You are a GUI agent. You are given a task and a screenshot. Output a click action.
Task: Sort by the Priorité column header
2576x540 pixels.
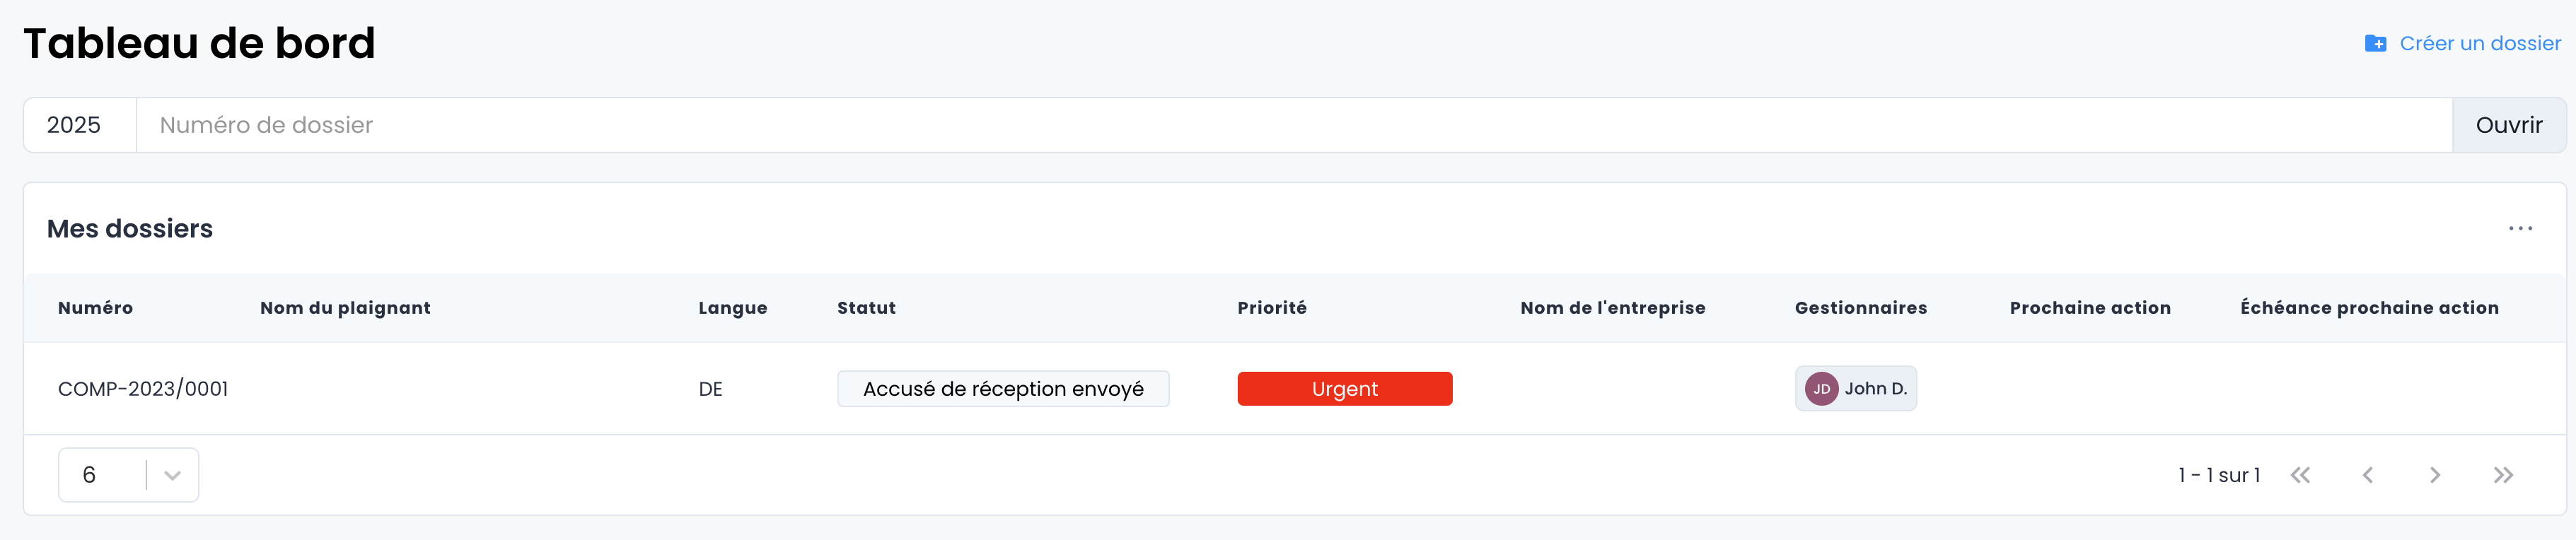(x=1271, y=308)
